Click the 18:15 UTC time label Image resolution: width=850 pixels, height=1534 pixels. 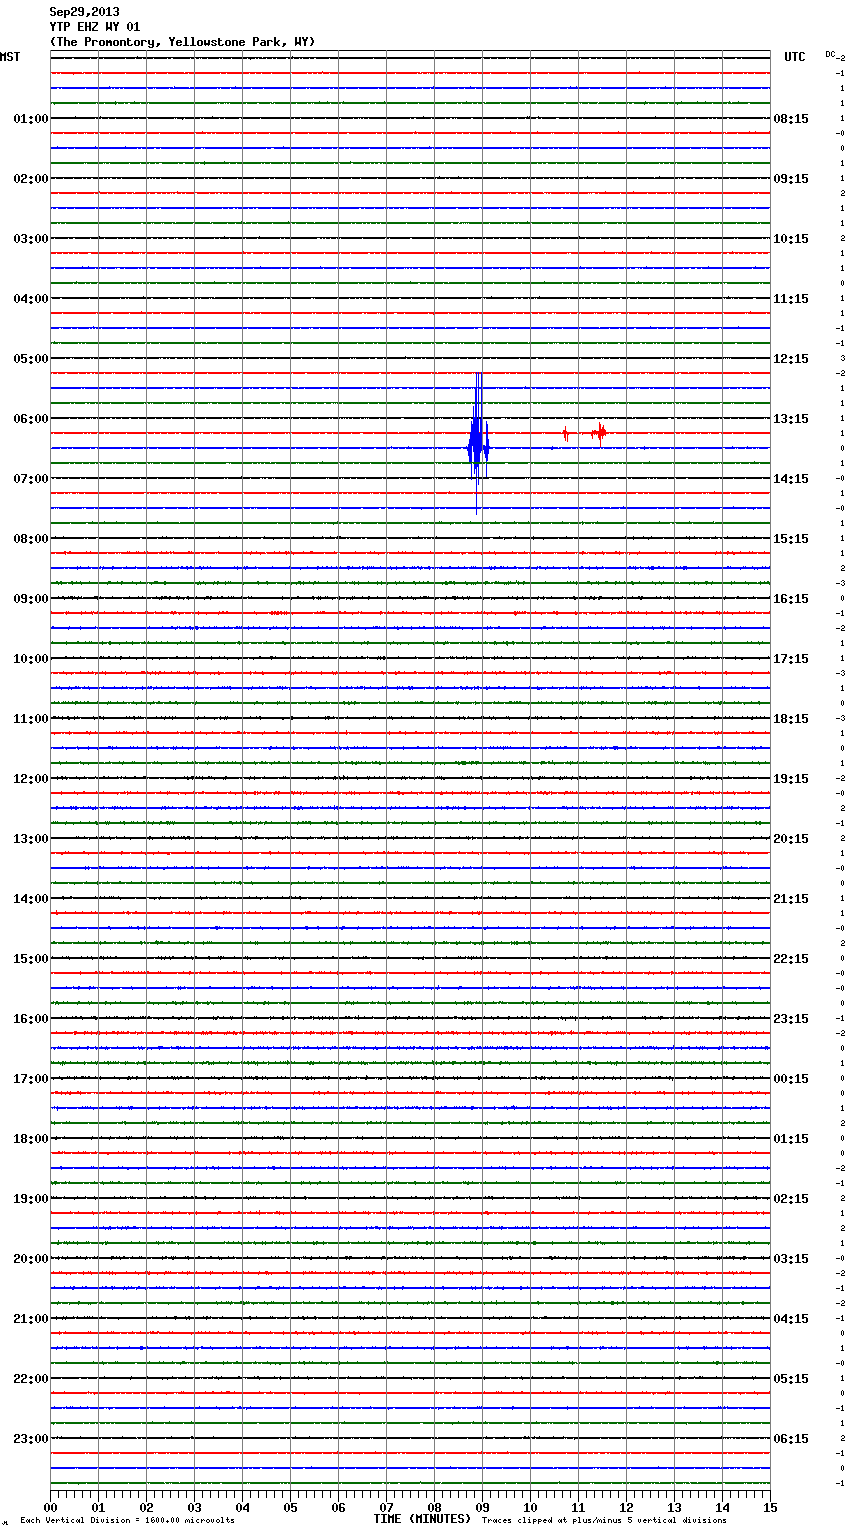point(791,719)
